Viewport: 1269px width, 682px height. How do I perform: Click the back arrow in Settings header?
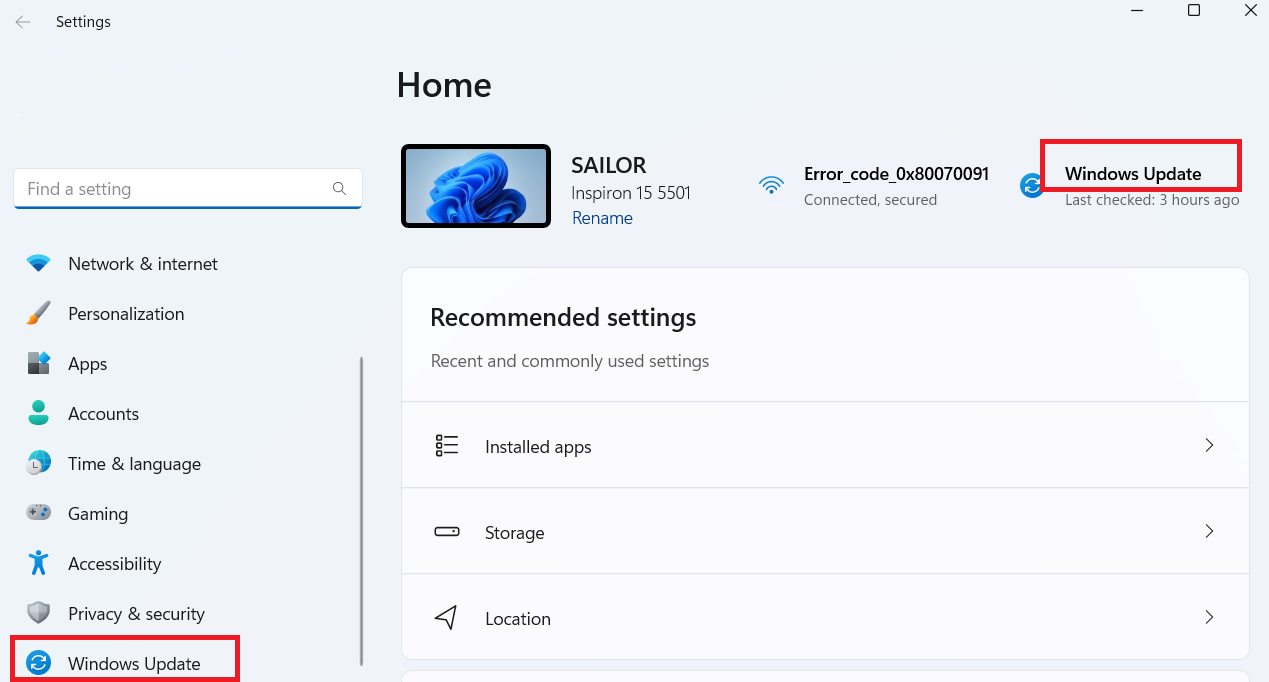22,21
